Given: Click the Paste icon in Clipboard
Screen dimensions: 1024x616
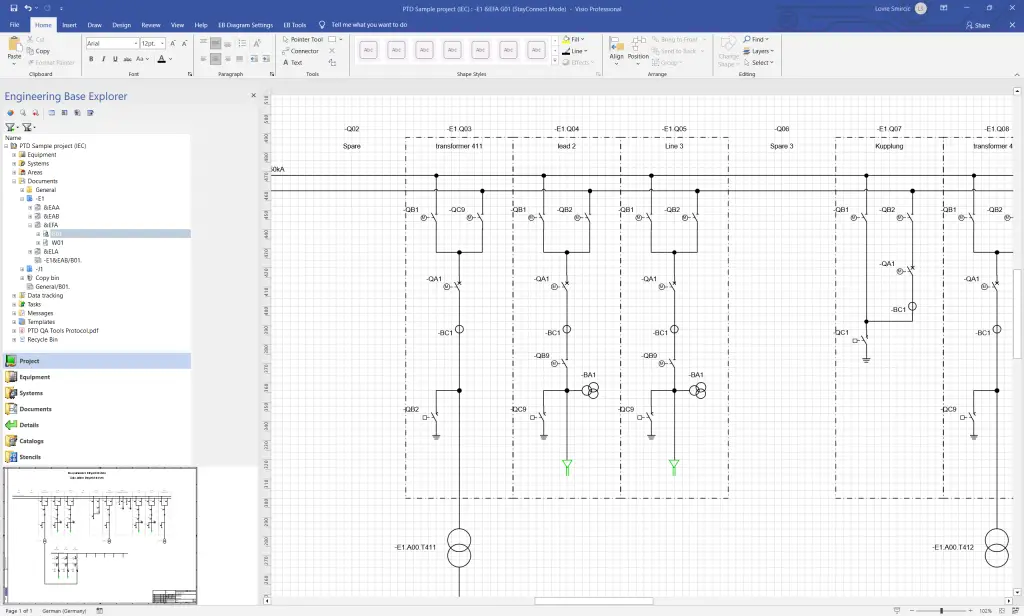Looking at the screenshot, I should 14,48.
